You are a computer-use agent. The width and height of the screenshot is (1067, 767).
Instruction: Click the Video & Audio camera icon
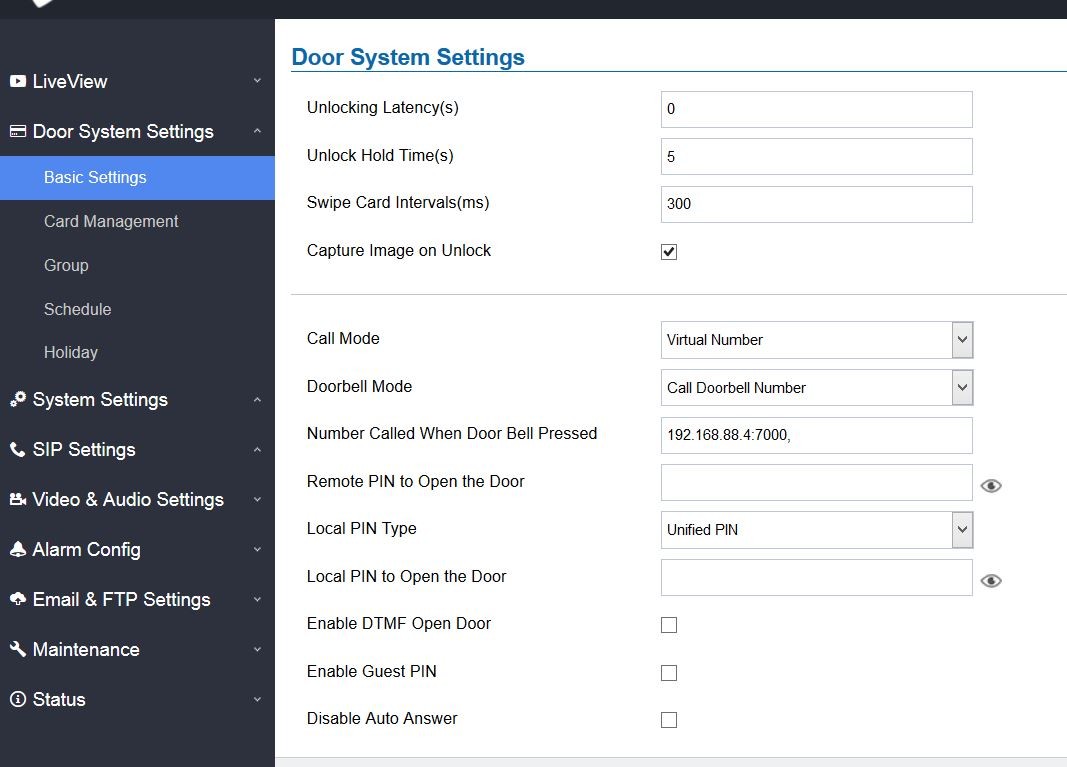[x=18, y=499]
